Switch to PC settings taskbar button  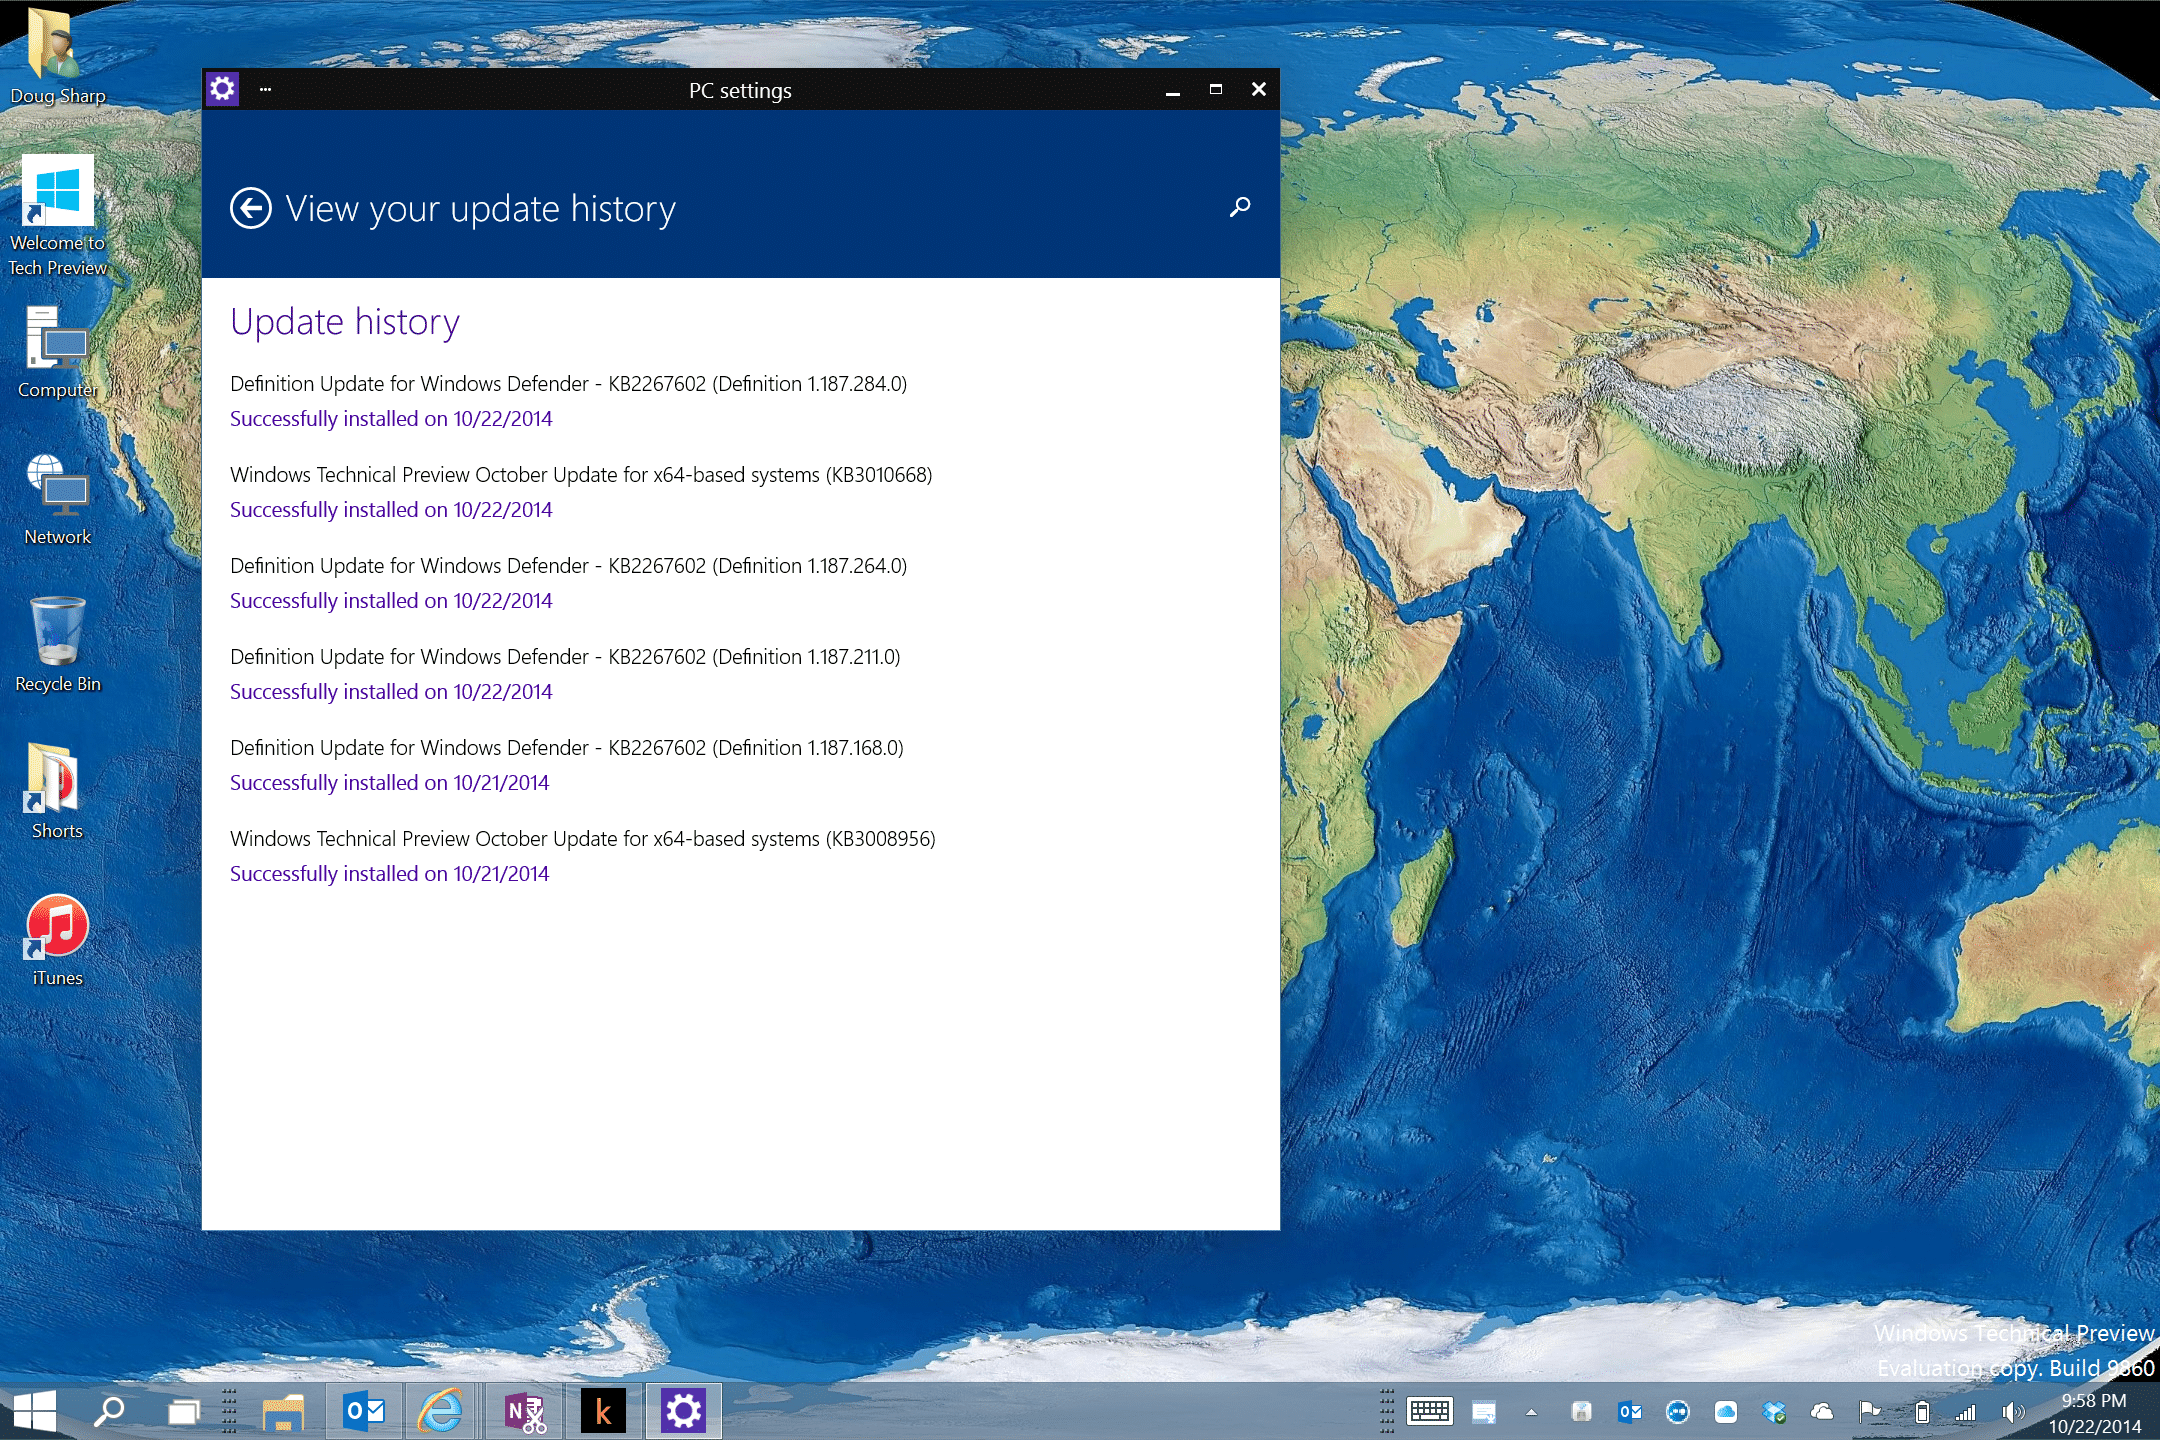683,1411
